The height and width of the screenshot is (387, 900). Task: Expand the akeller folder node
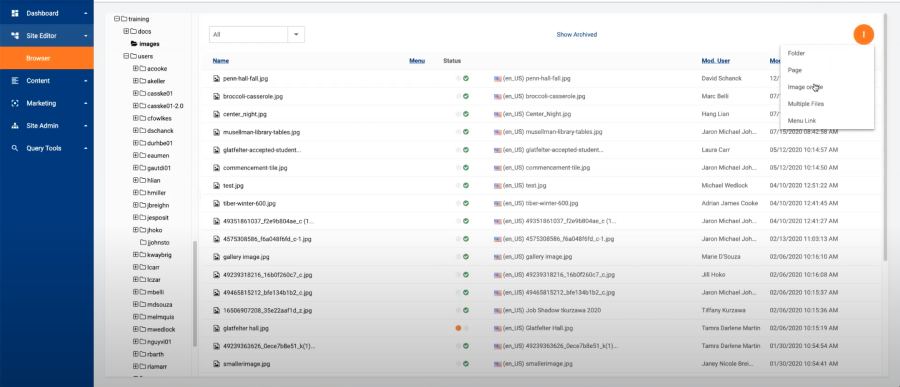tap(136, 81)
